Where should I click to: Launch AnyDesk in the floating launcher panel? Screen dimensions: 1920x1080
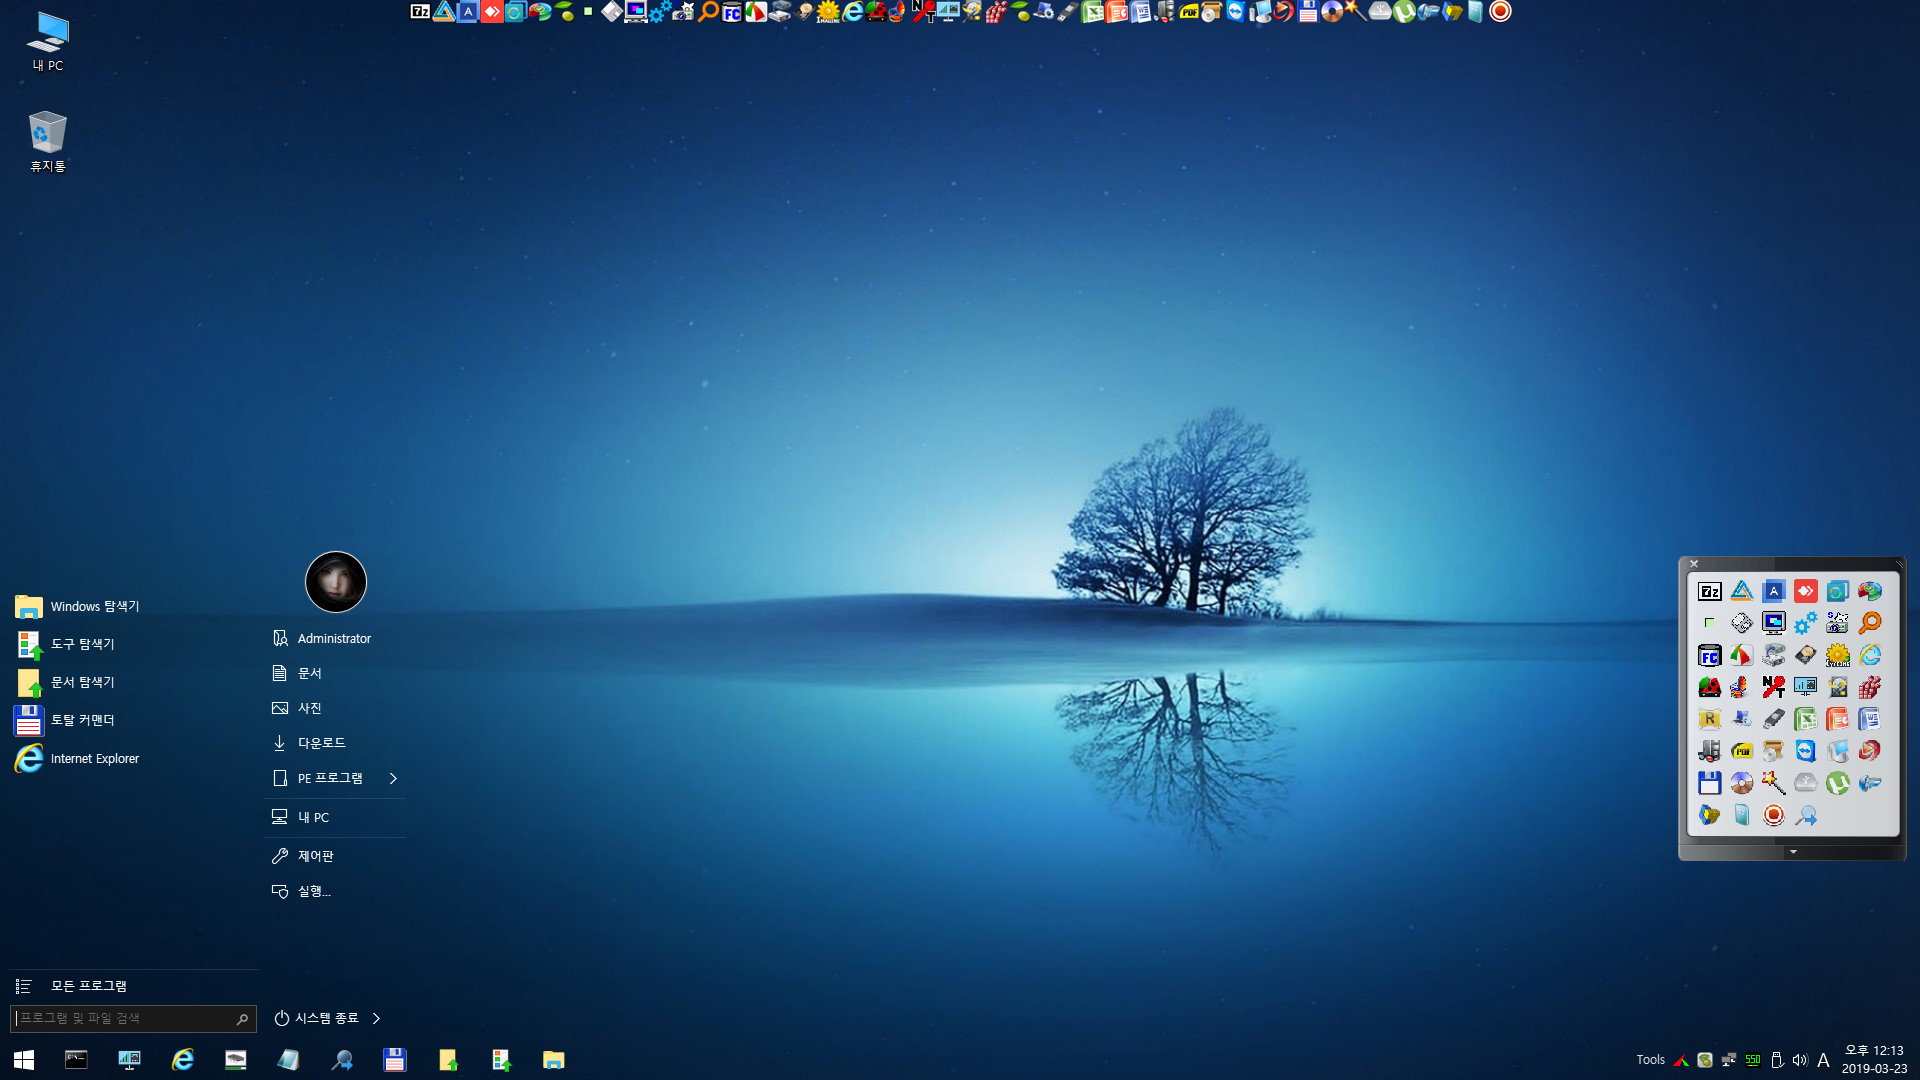(1806, 591)
